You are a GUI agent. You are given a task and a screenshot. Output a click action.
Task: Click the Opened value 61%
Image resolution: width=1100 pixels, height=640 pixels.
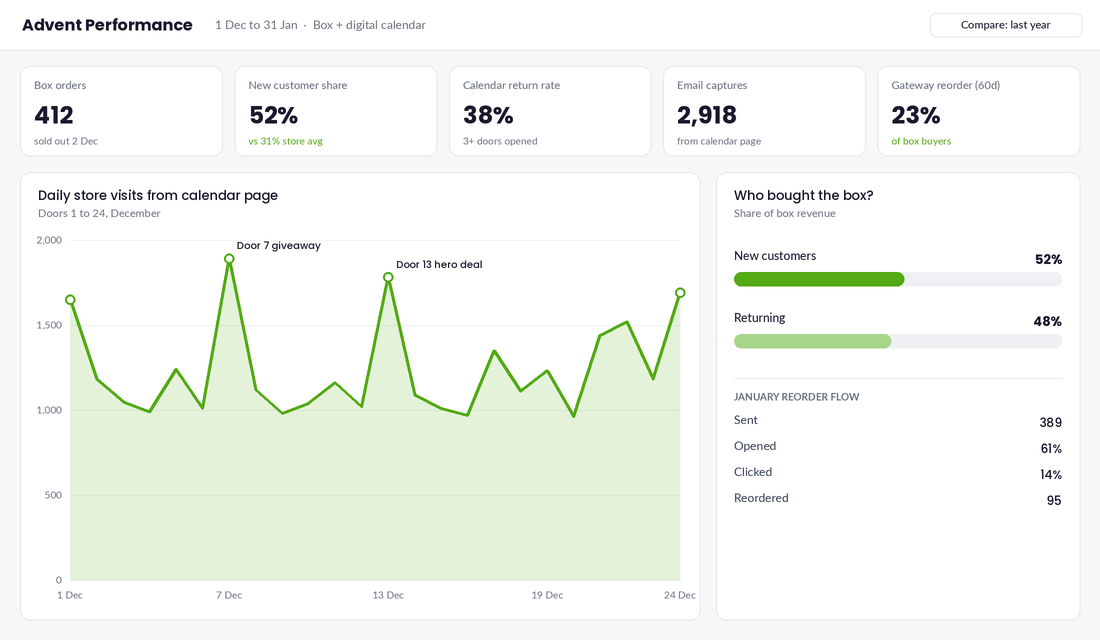tap(1051, 448)
